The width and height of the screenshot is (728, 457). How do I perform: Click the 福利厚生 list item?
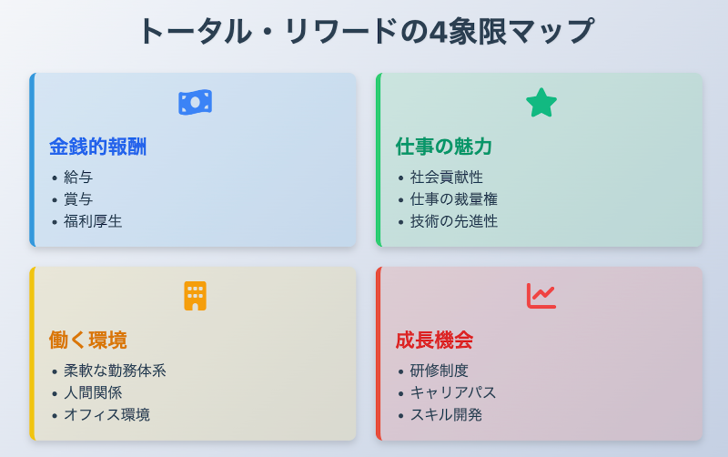tap(93, 221)
